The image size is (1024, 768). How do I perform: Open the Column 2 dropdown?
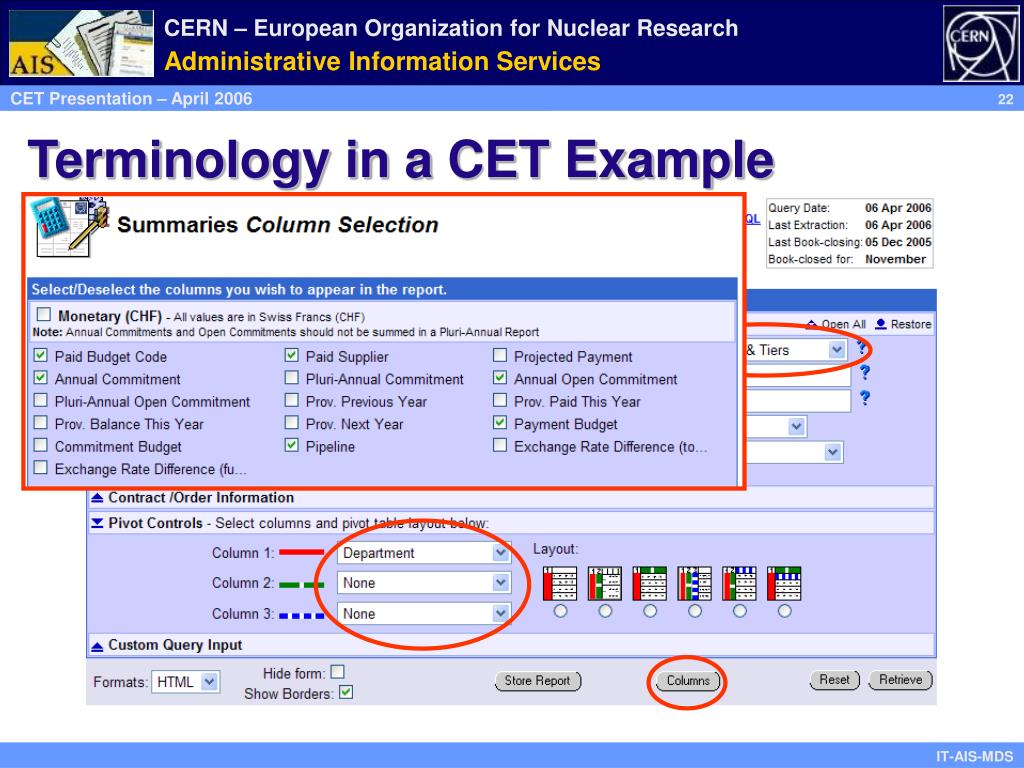pos(423,583)
